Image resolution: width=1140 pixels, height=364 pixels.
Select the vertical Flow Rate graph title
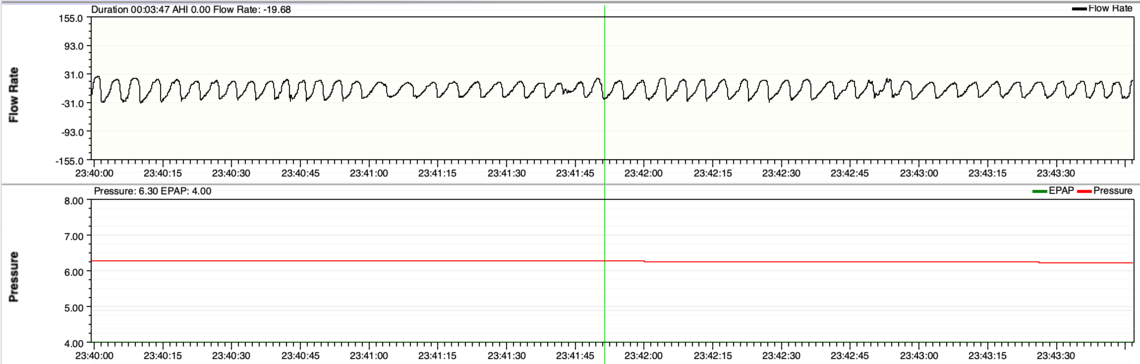coord(13,86)
